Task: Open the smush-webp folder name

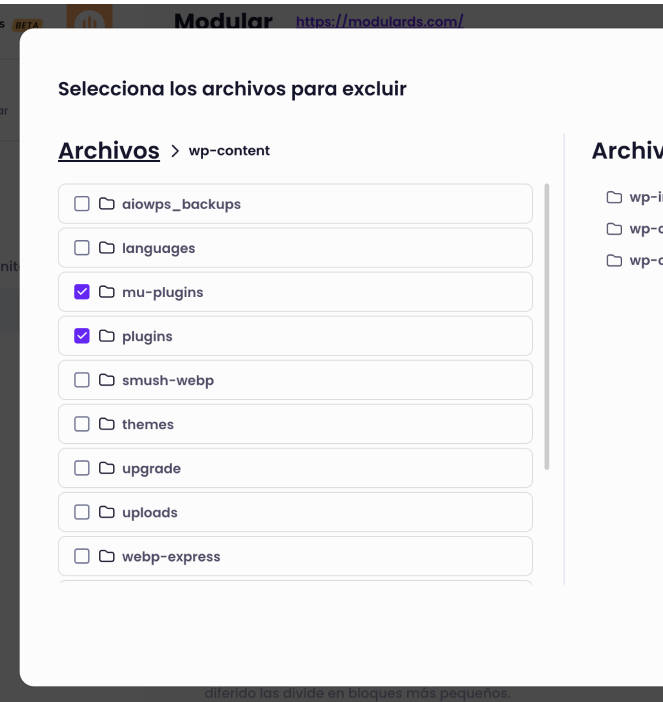Action: 168,381
